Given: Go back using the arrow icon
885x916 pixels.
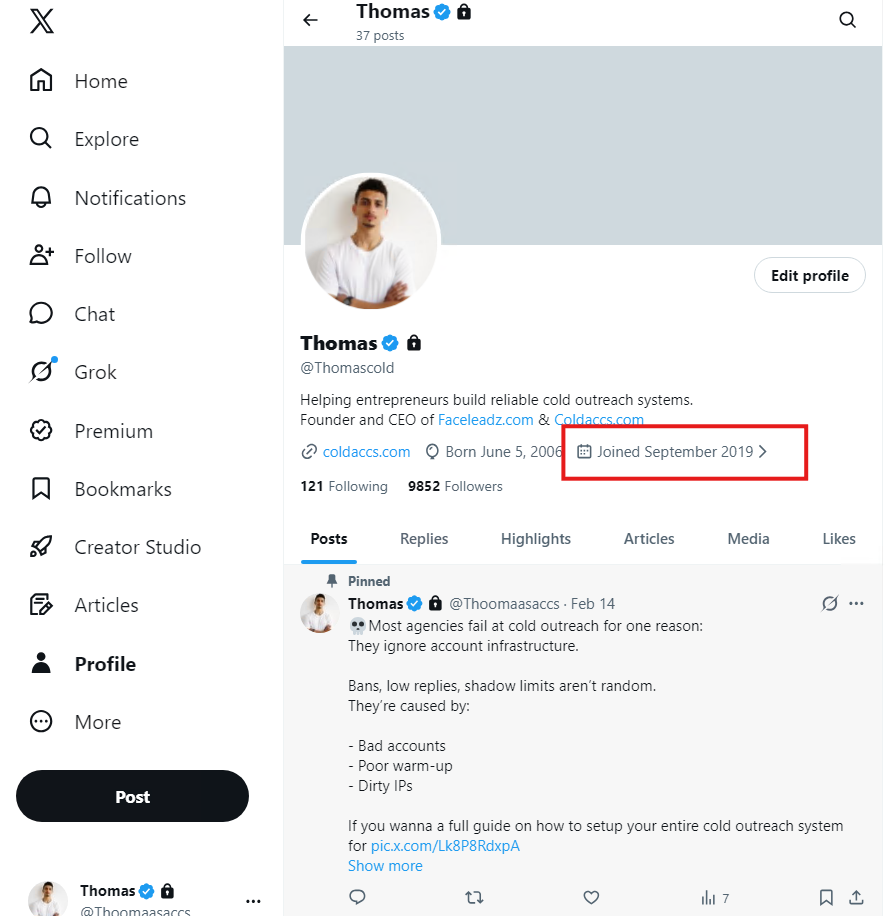Looking at the screenshot, I should coord(310,20).
